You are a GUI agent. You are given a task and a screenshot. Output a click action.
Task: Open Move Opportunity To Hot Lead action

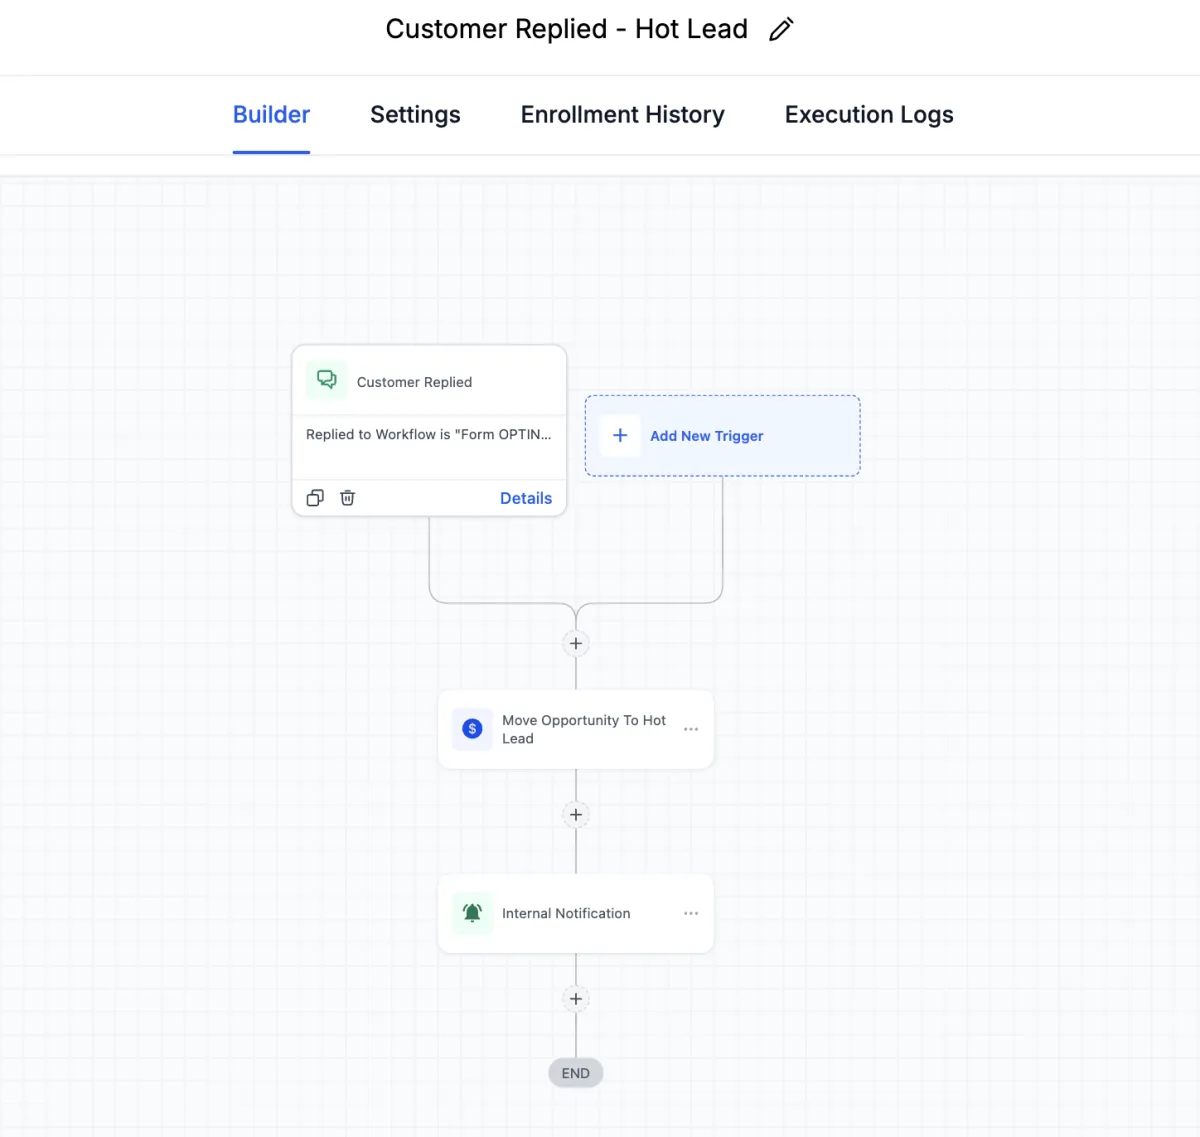click(576, 729)
